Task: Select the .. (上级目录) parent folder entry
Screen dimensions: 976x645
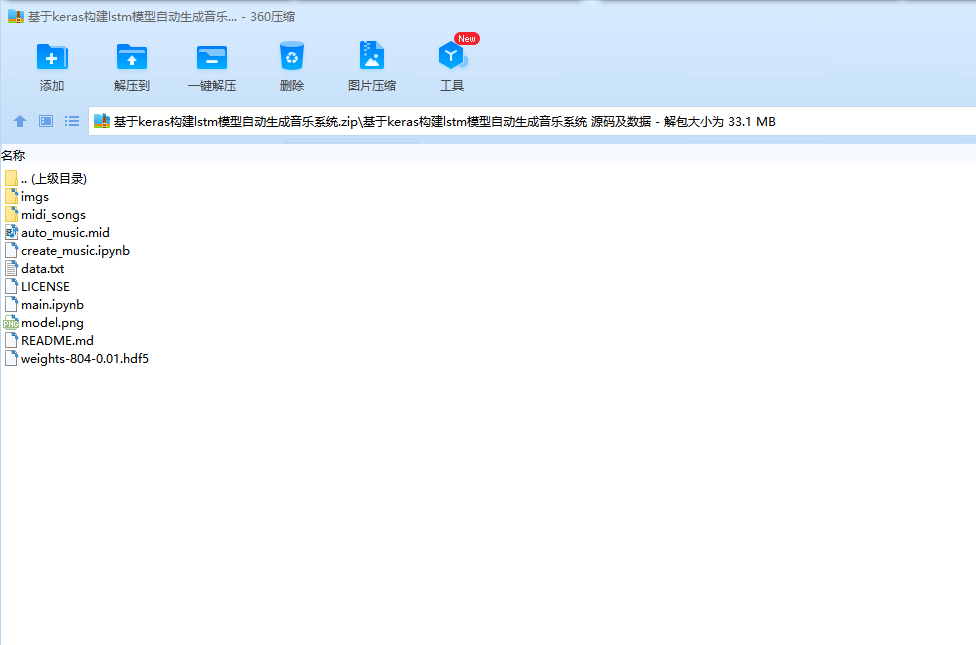Action: pos(45,179)
